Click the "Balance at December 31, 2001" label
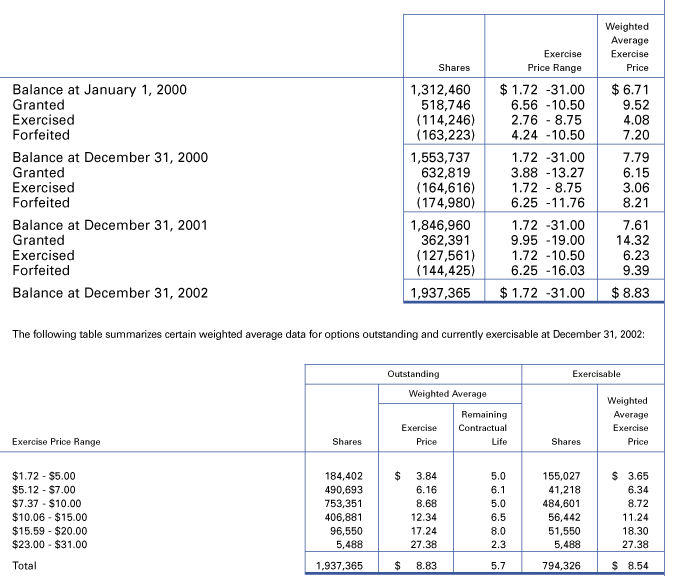Viewport: 699px width, 576px height. coord(110,225)
